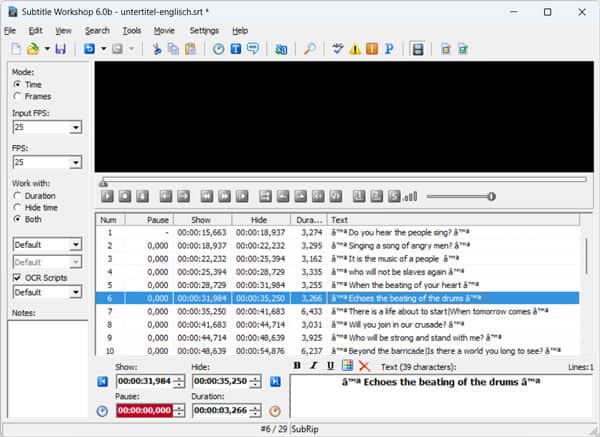The width and height of the screenshot is (600, 437).
Task: Click the video seek bar marker
Action: [x=103, y=183]
